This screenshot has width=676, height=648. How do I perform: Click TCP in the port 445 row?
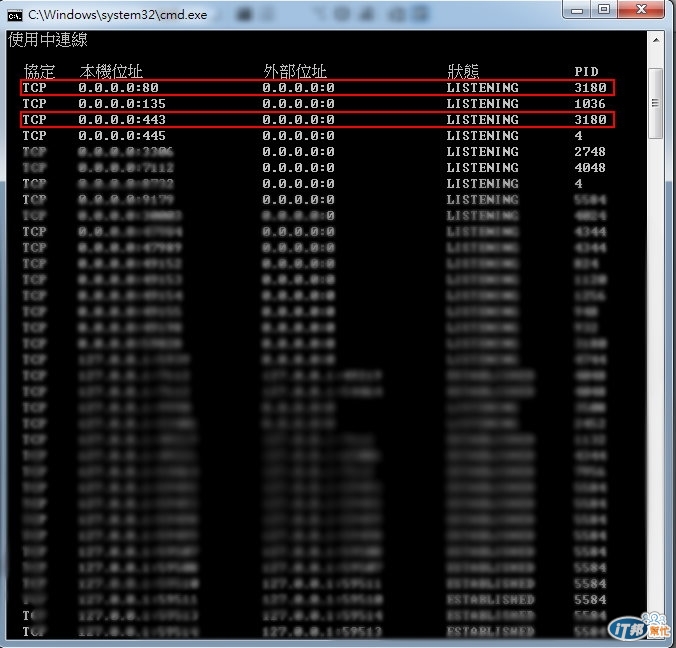click(34, 135)
